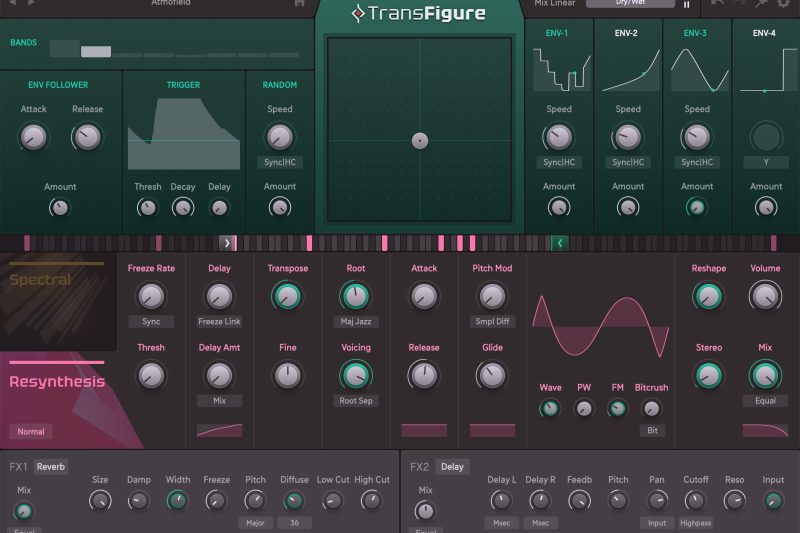Screen dimensions: 800x533
Task: Click the Env Follower Release knob
Action: click(x=87, y=137)
